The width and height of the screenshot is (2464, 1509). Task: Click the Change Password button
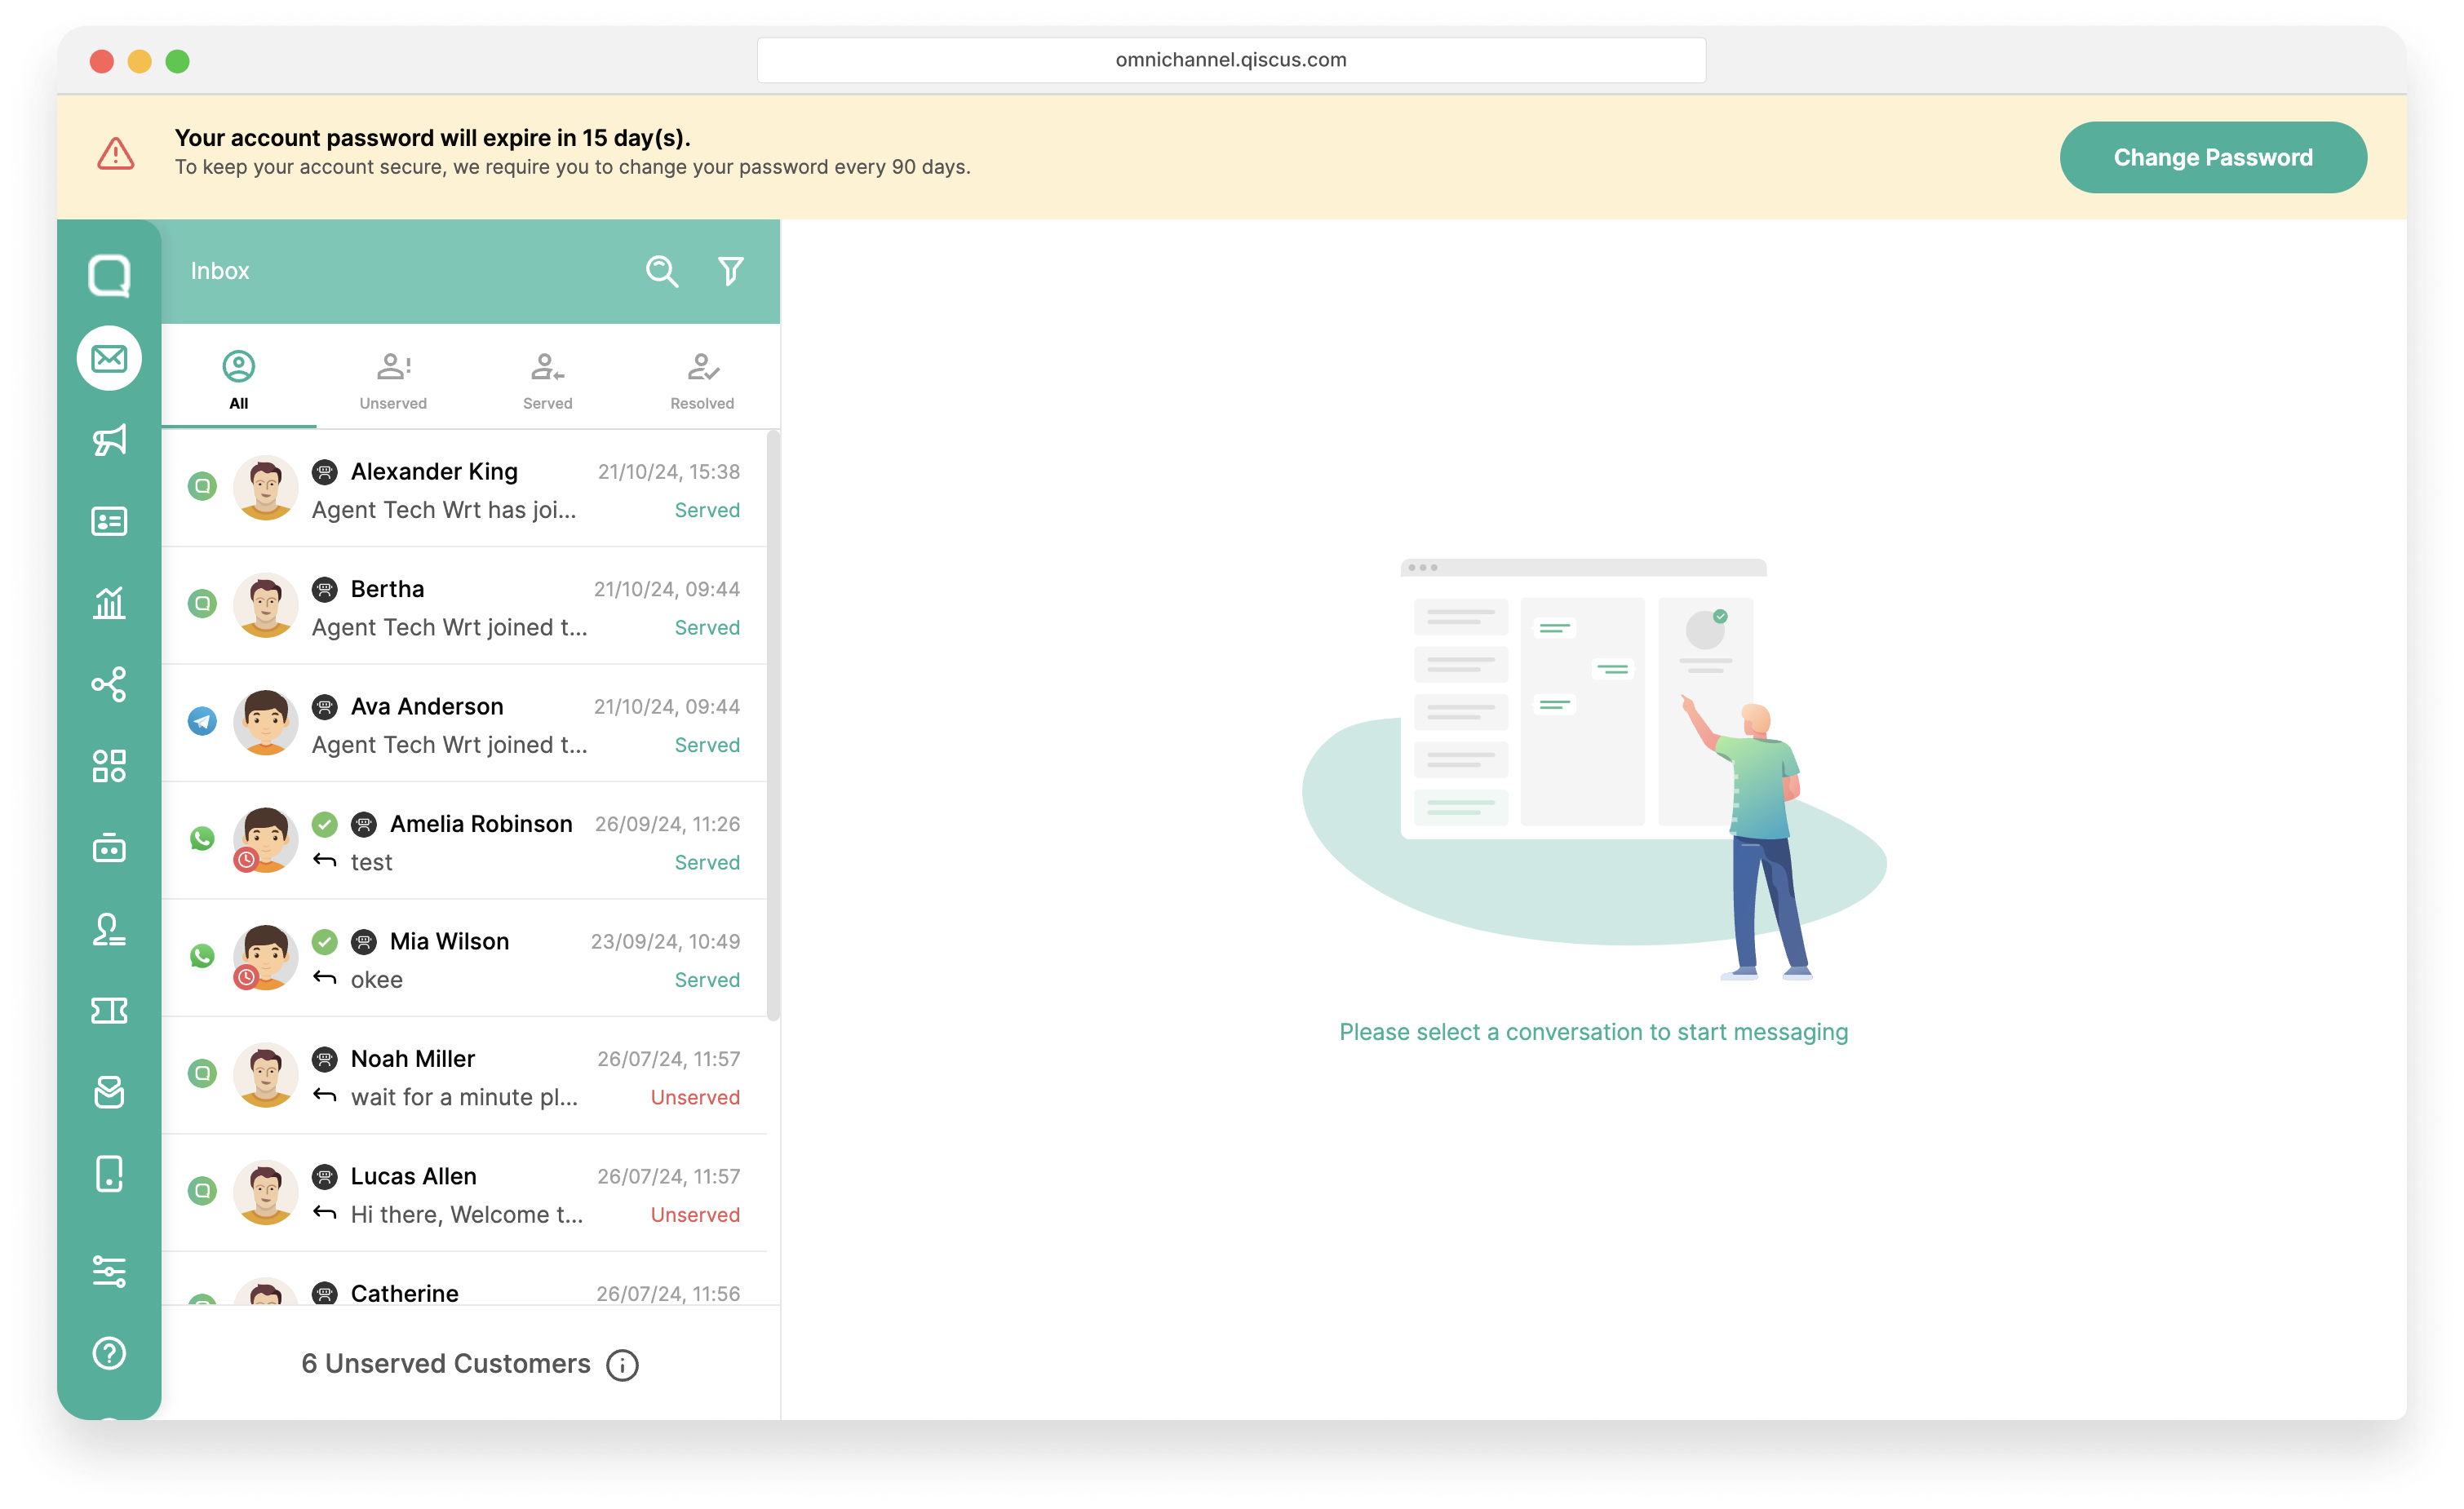2212,157
